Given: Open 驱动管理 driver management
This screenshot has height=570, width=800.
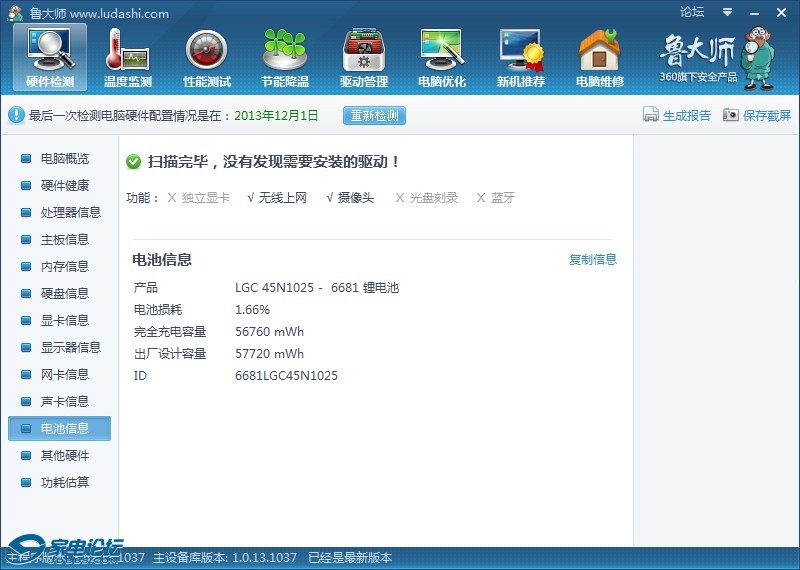Looking at the screenshot, I should [364, 58].
